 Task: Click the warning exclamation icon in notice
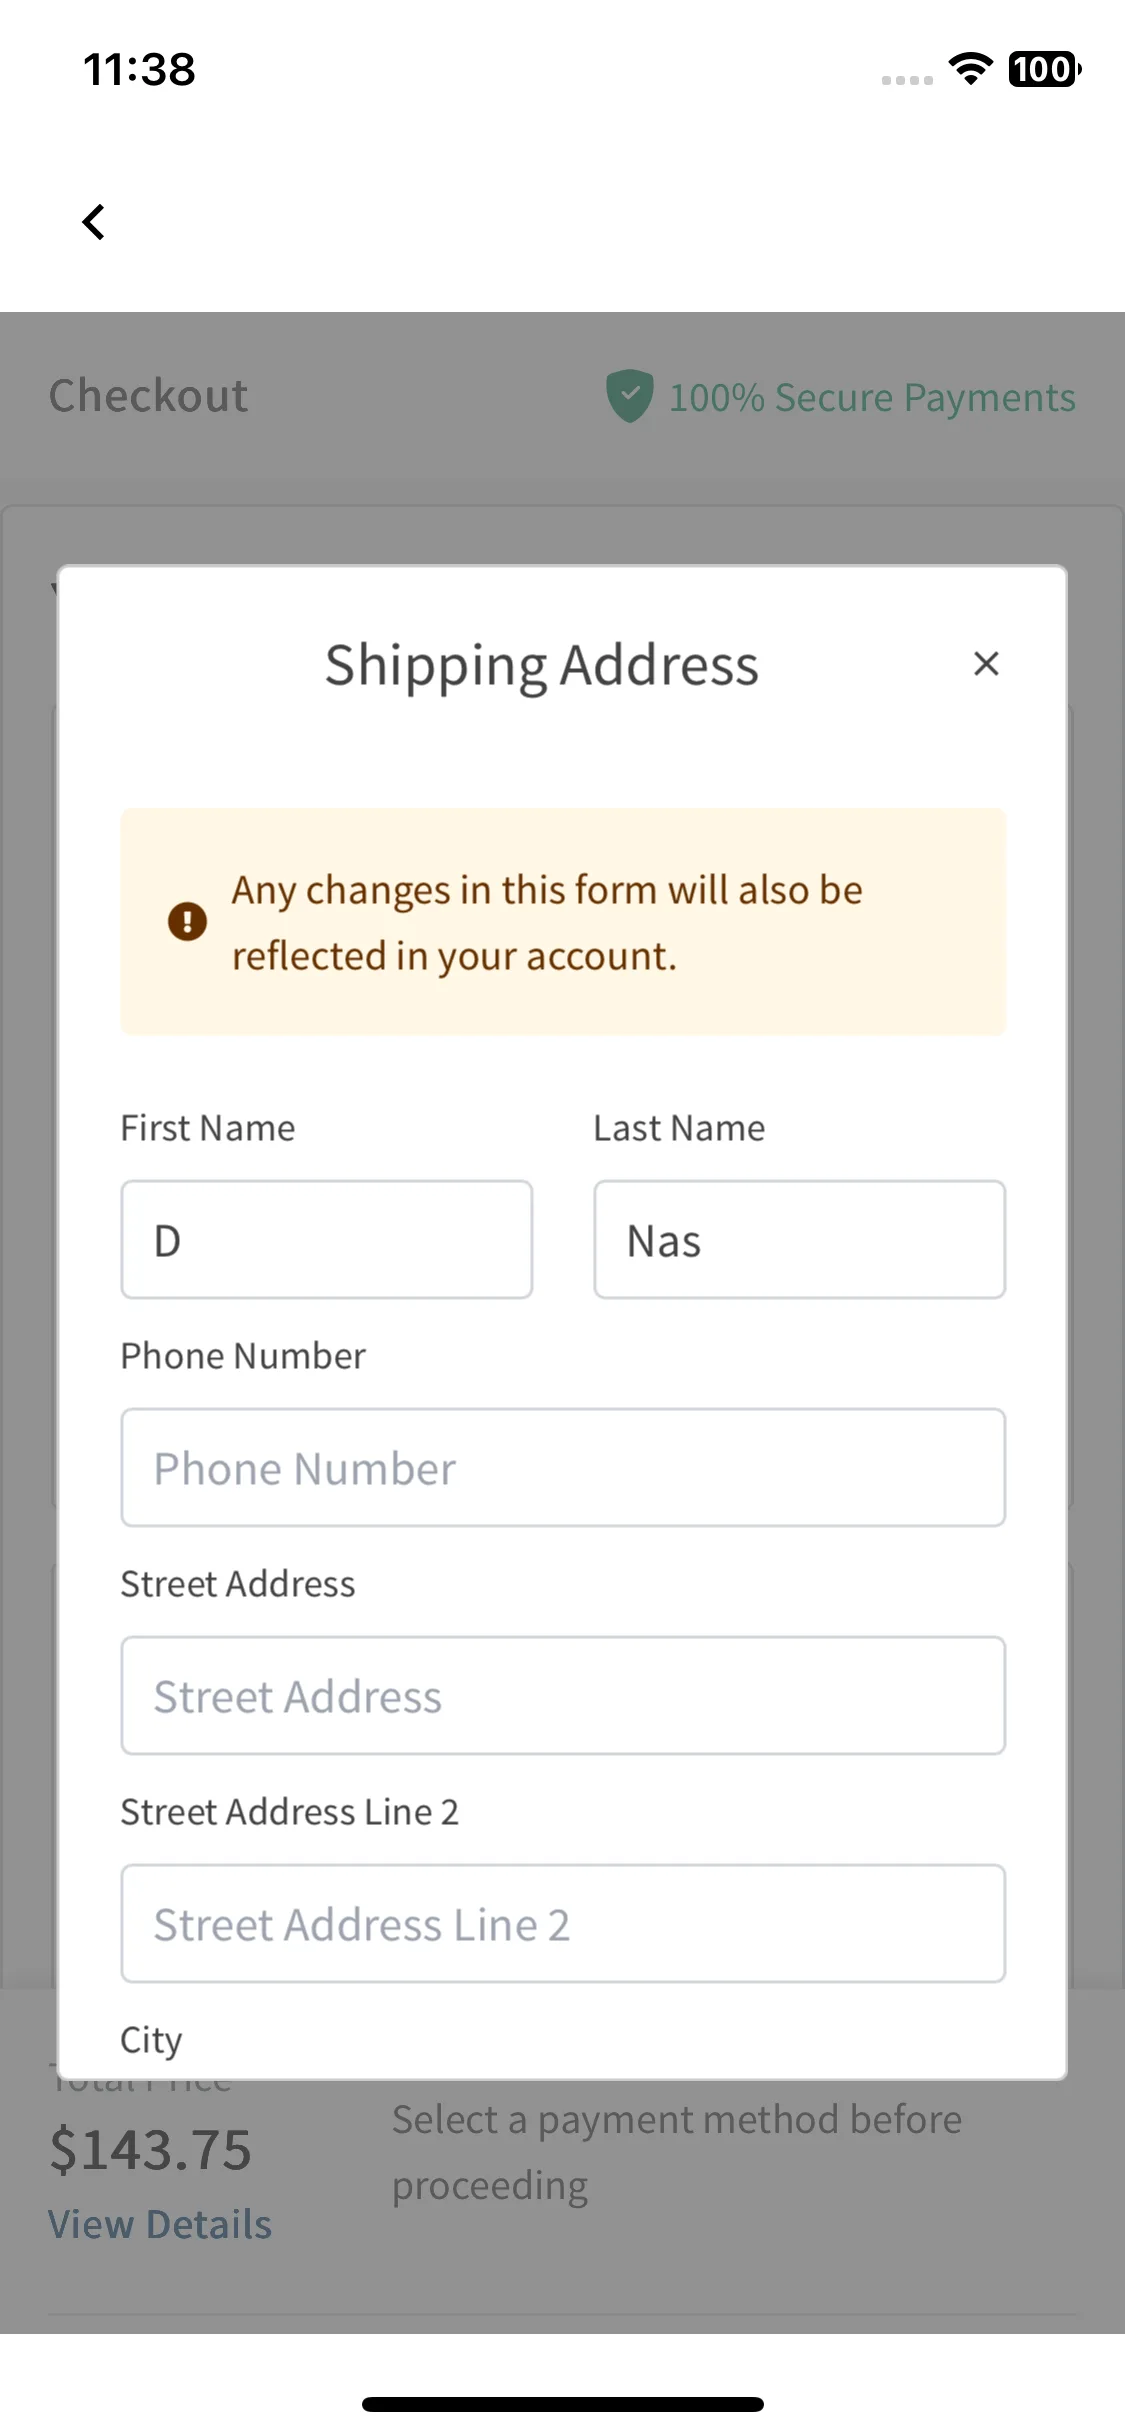pos(187,921)
